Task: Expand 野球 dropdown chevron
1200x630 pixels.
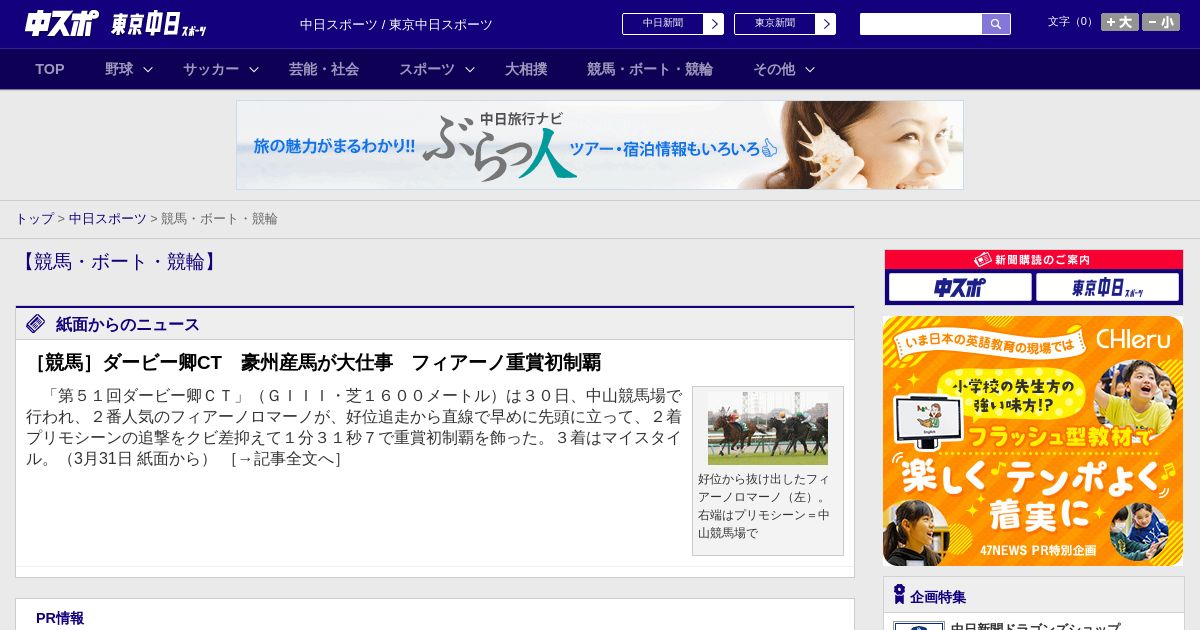Action: pos(148,69)
